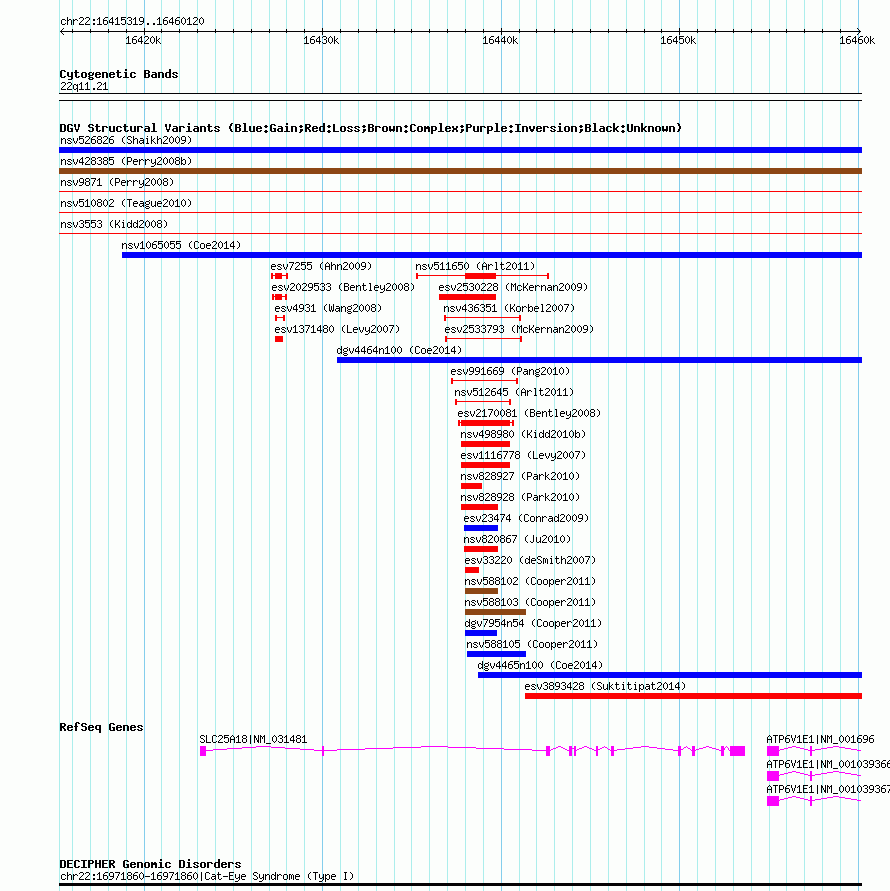890x891 pixels.
Task: Click the ATP6V1E1|NM_00103936 middle transcript label
Action: (828, 765)
